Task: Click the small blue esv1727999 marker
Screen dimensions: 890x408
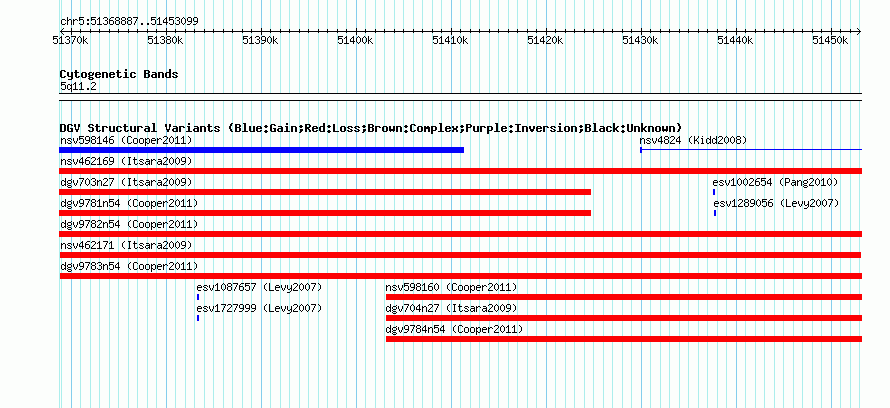Action: (198, 318)
